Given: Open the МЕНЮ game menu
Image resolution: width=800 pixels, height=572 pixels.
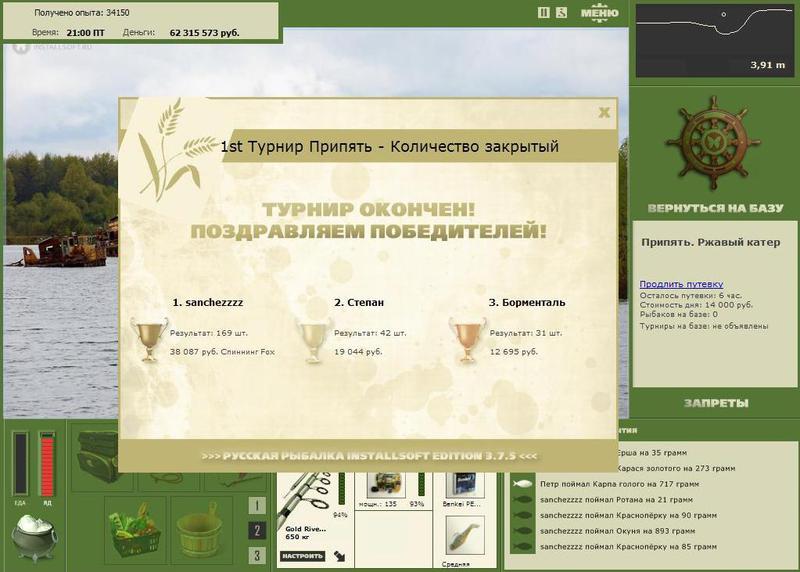Looking at the screenshot, I should 599,13.
